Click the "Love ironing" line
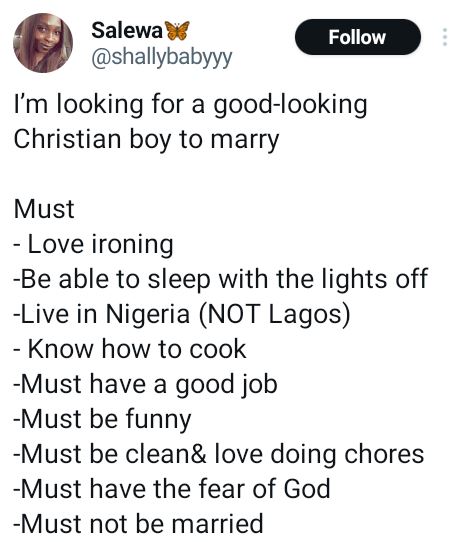 click(x=94, y=245)
